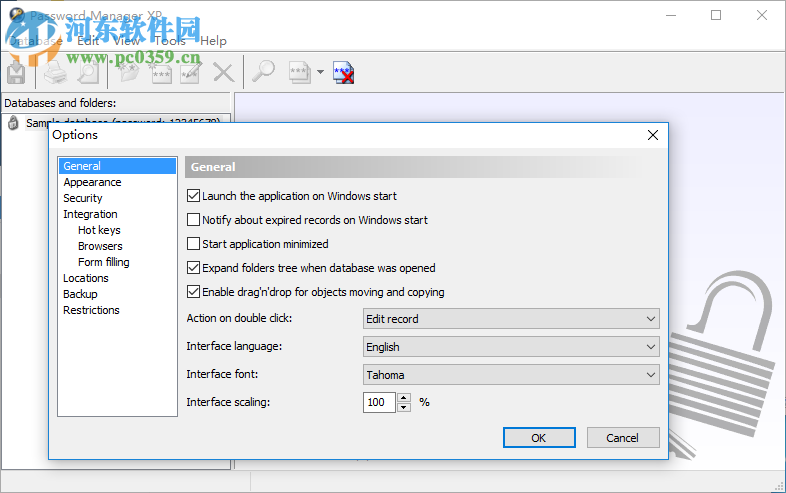Select the Sample database tree entry
This screenshot has height=493, width=786.
pos(123,122)
